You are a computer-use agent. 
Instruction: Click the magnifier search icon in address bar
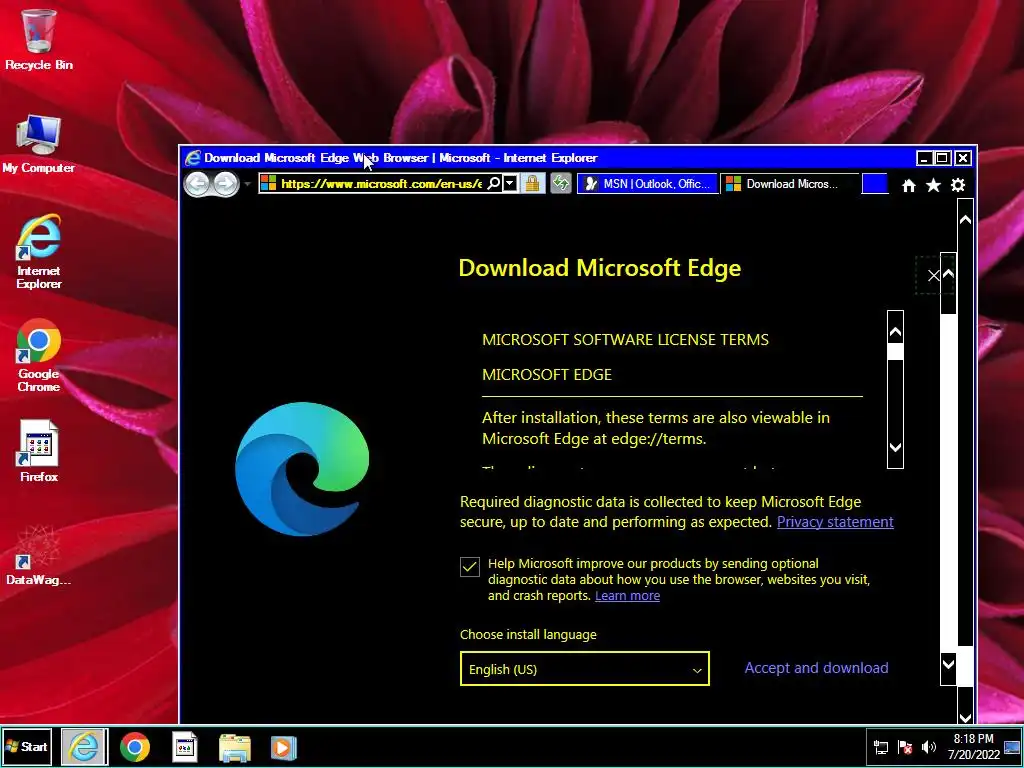(x=494, y=184)
